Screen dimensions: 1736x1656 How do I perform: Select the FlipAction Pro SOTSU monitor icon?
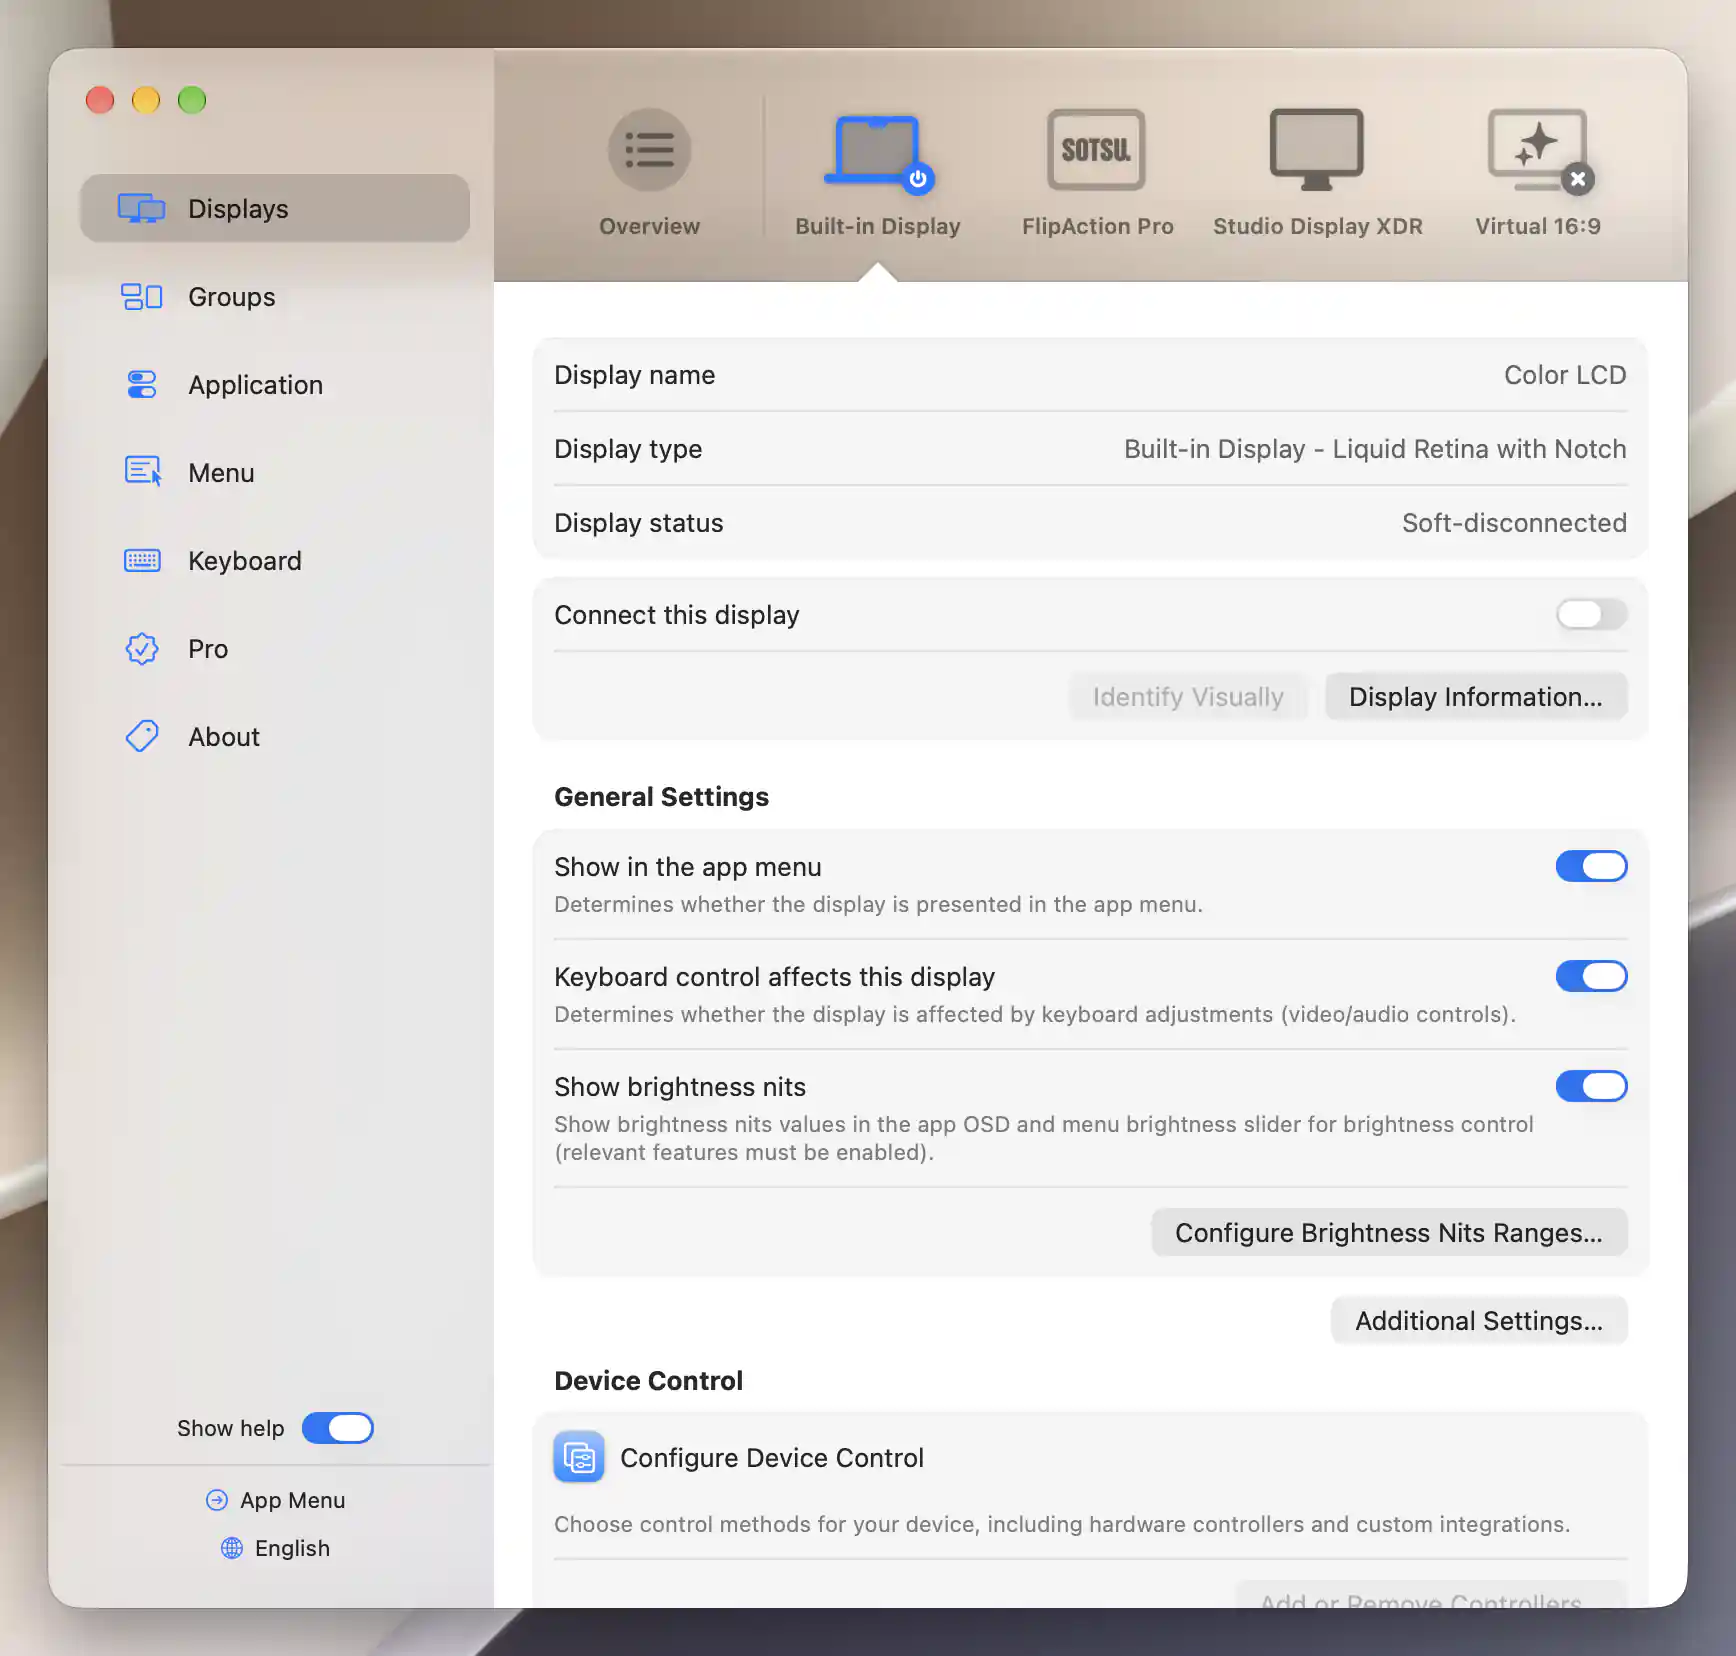click(1096, 150)
